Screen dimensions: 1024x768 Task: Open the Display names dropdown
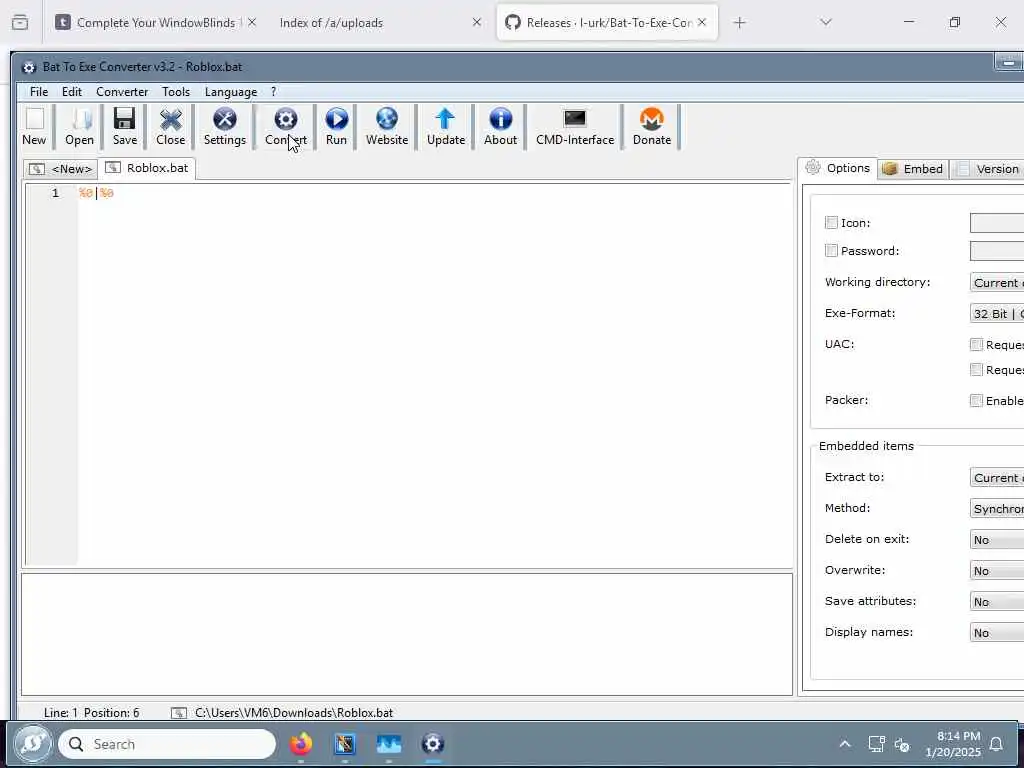point(997,632)
